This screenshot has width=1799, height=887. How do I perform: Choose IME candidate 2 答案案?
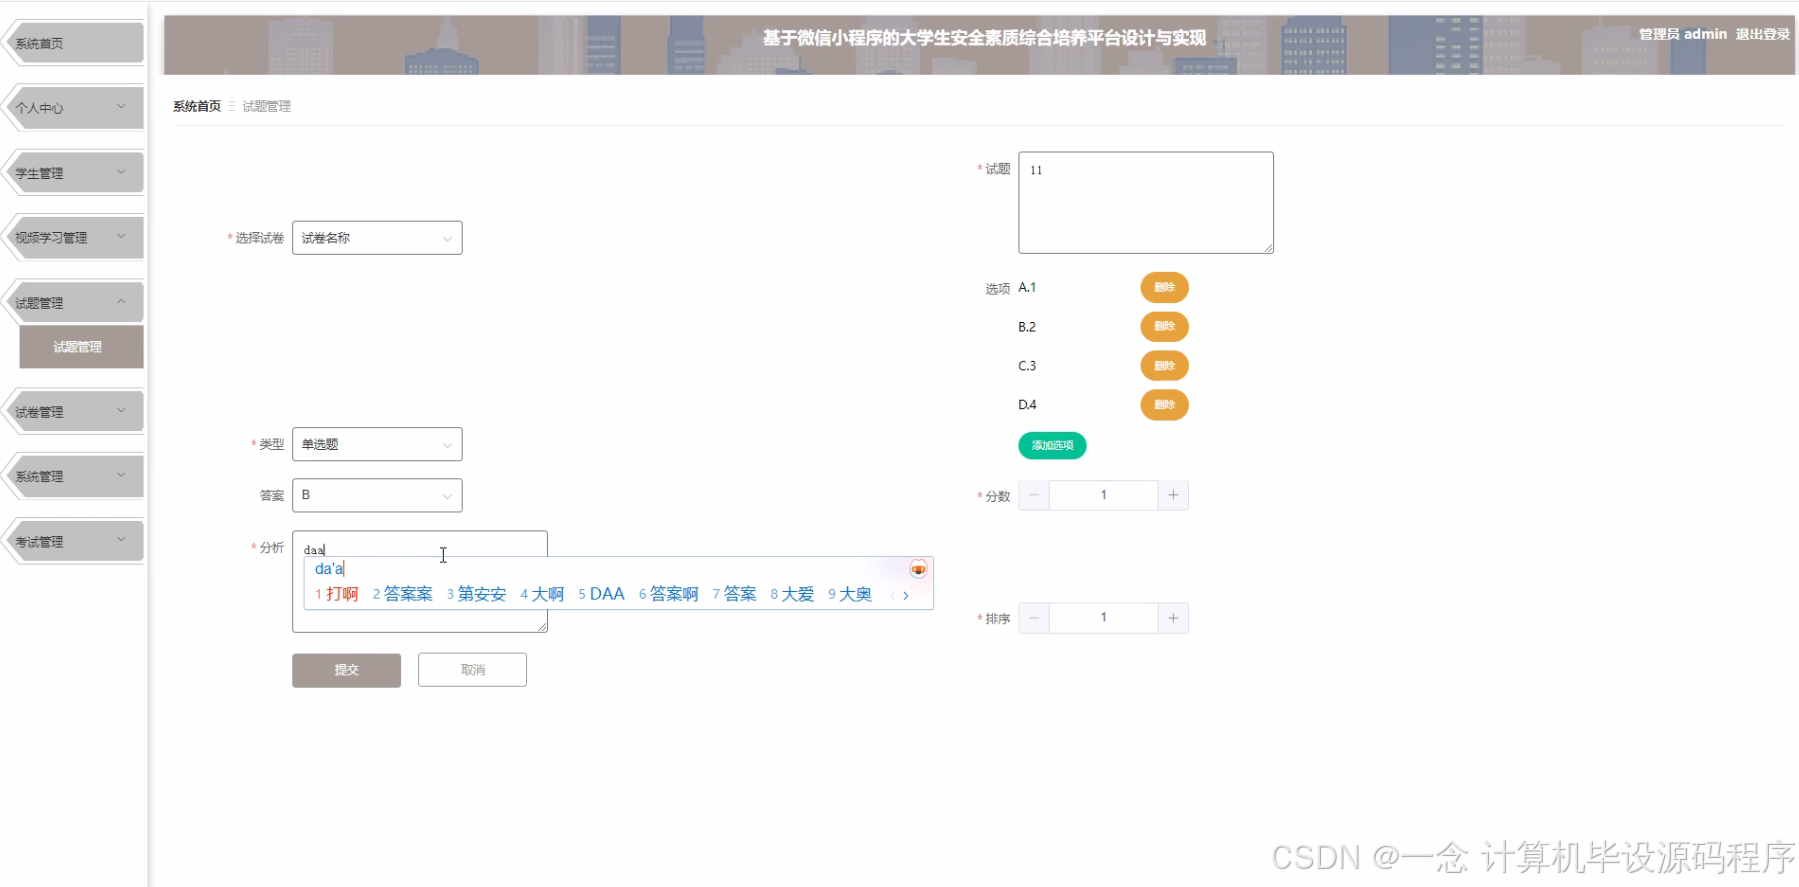point(403,594)
